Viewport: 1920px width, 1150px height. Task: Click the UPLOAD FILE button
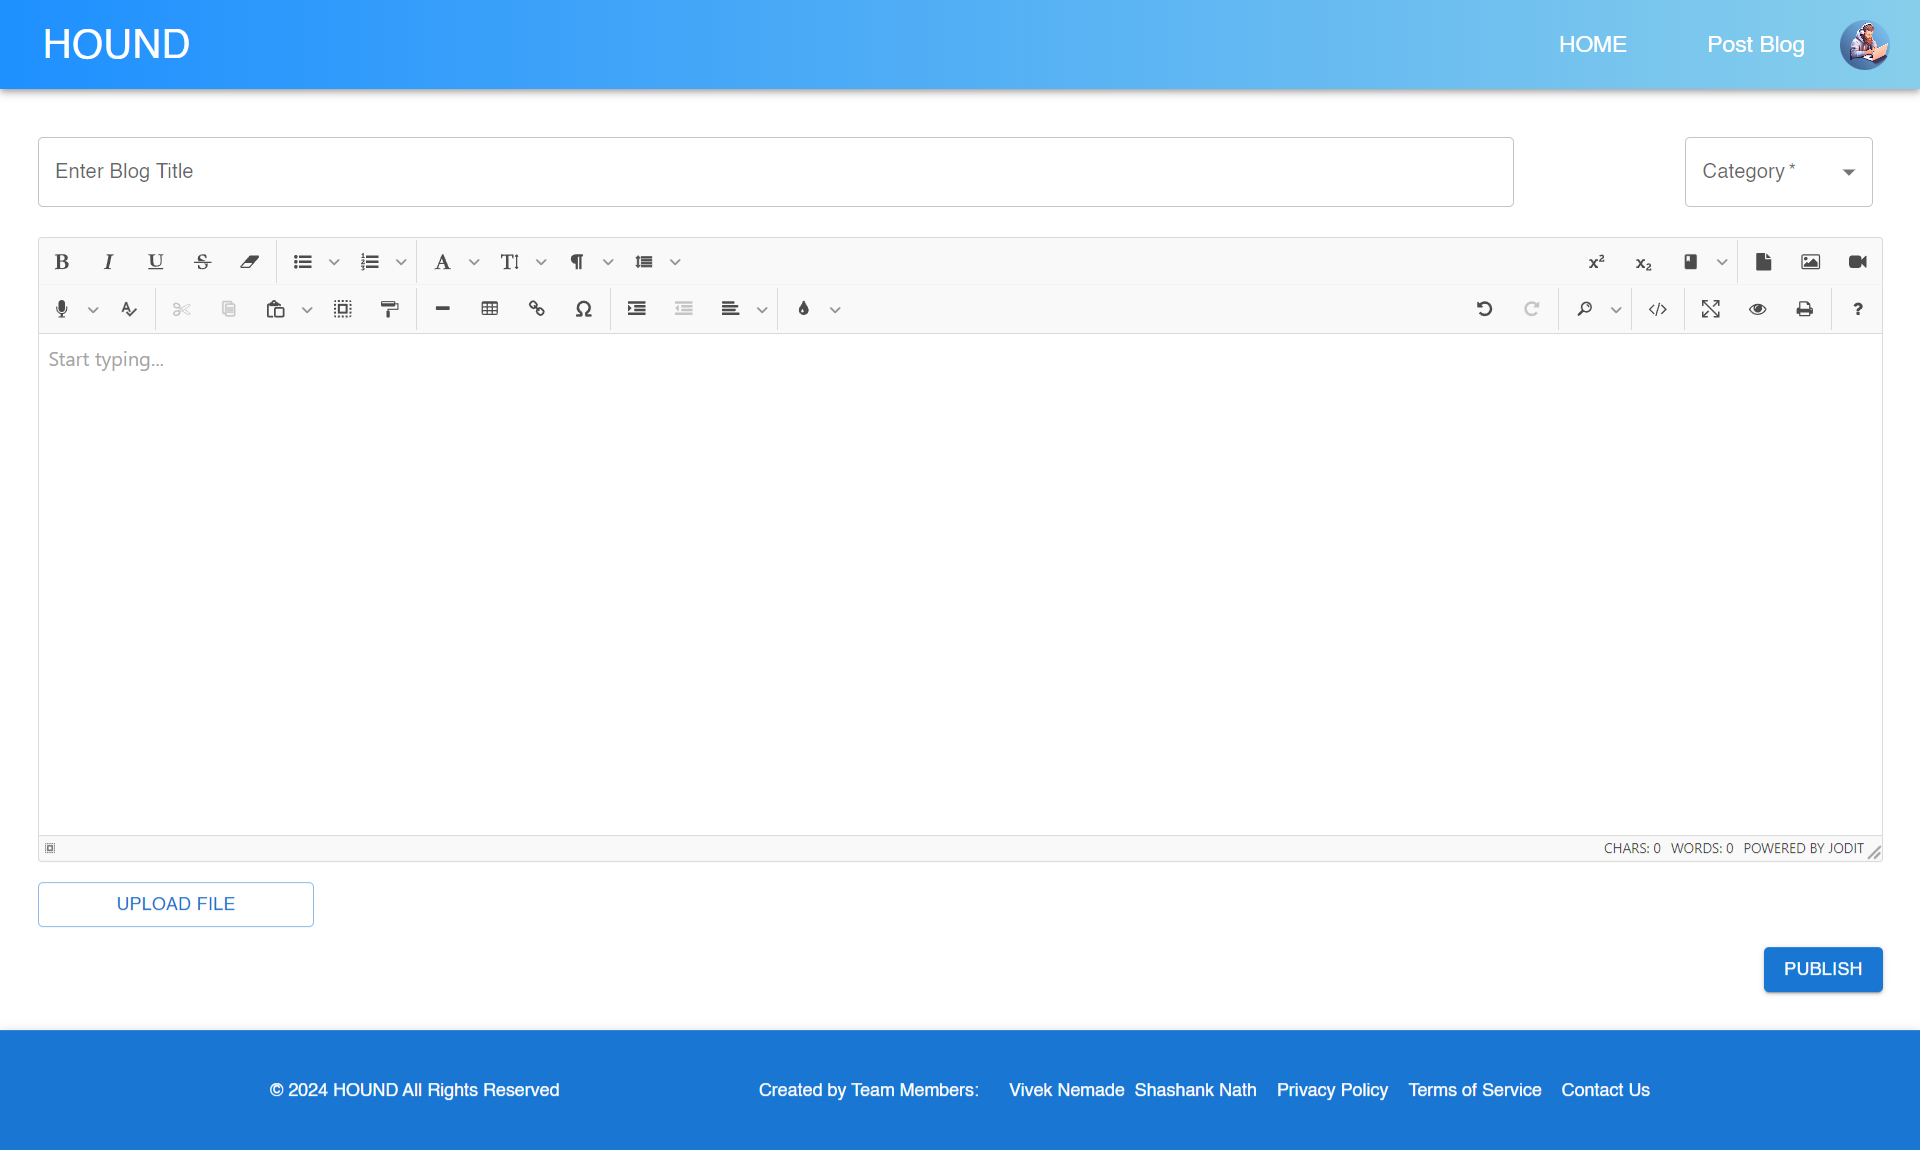point(176,904)
